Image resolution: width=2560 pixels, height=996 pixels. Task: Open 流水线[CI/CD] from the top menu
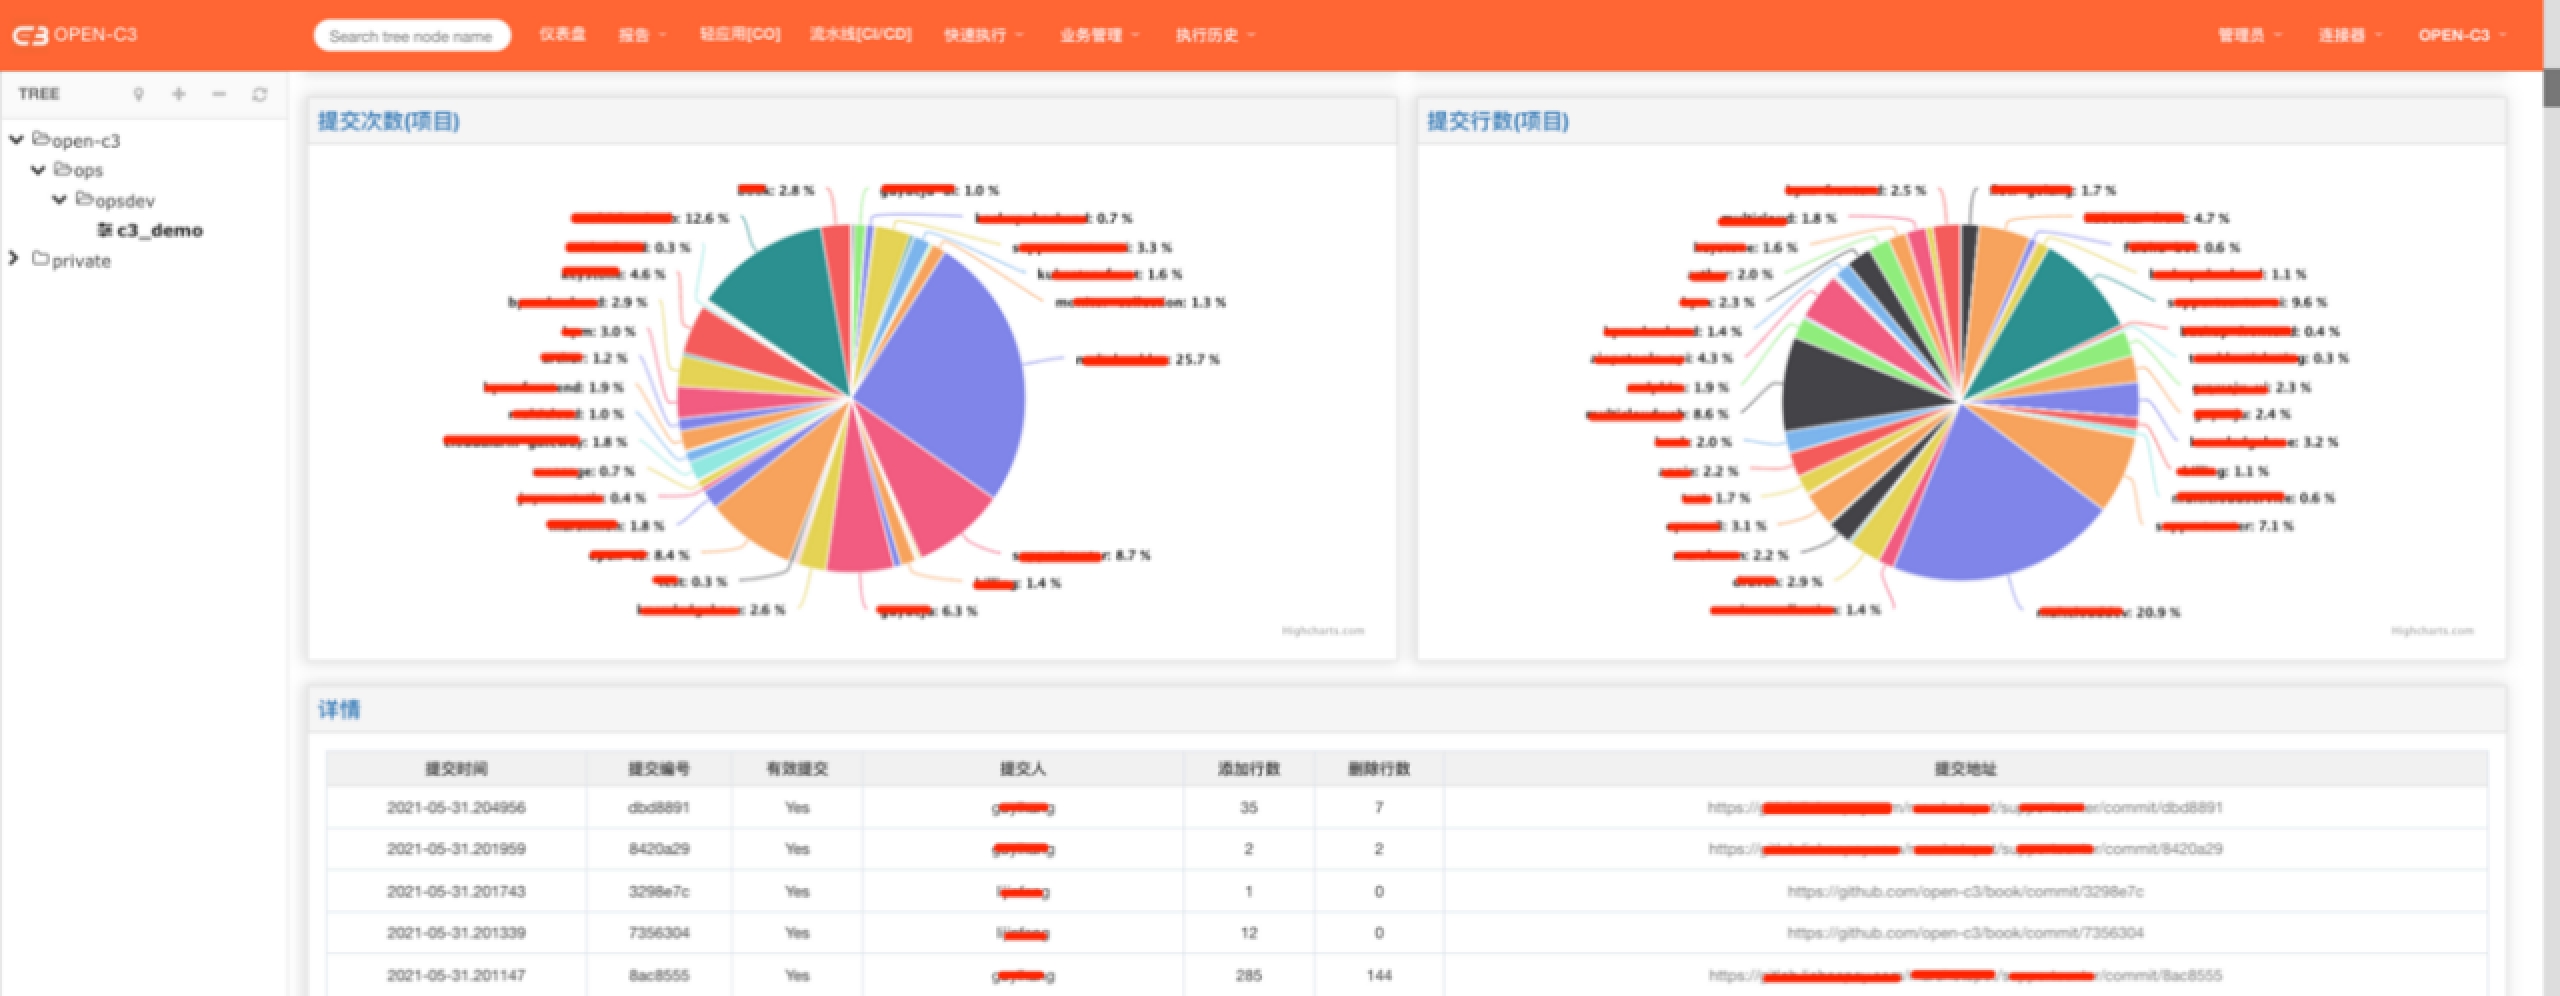coord(860,35)
